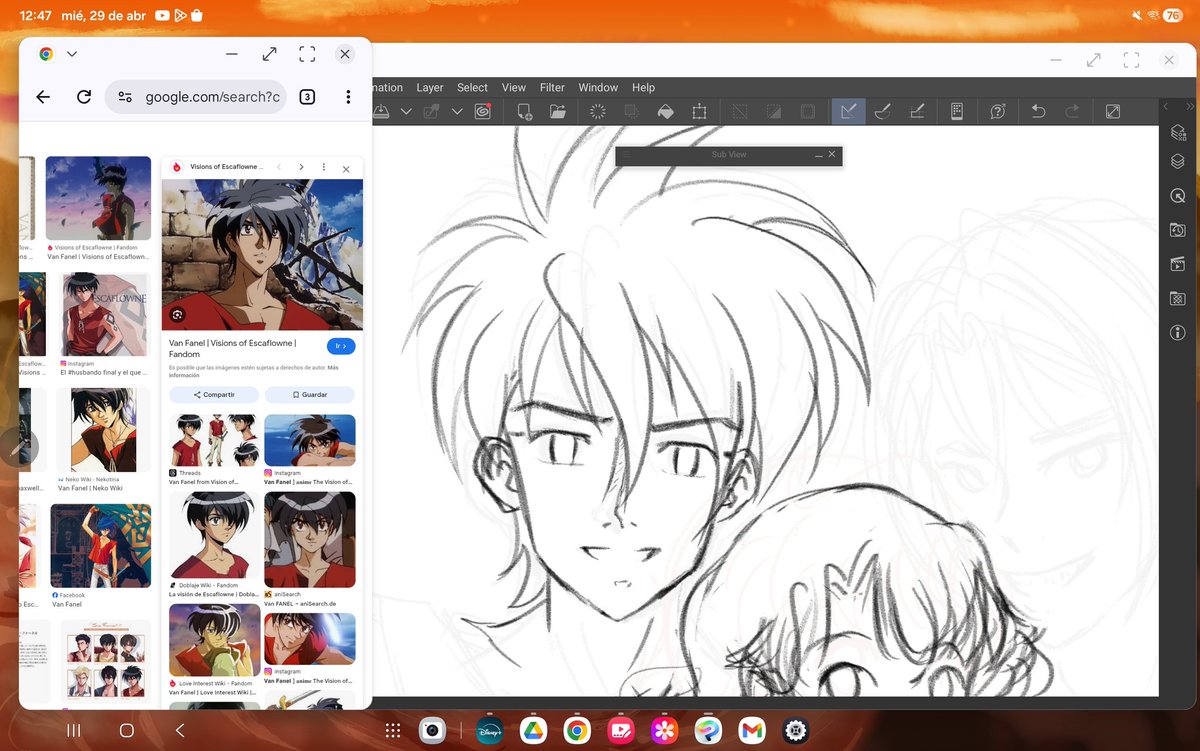Viewport: 1200px width, 751px height.
Task: Go back in Chrome browser
Action: [43, 97]
